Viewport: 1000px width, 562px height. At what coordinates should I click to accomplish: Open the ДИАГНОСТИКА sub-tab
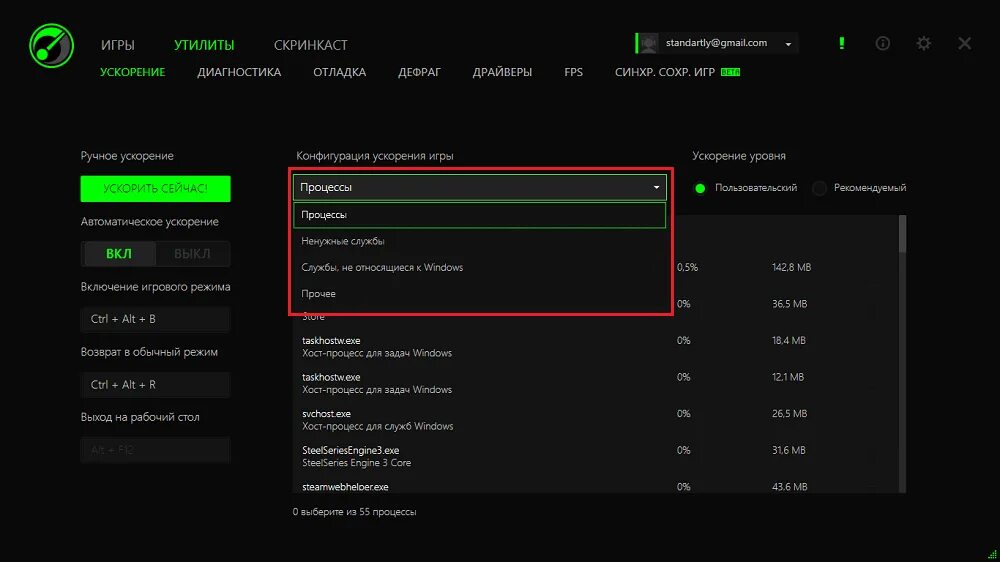click(239, 72)
